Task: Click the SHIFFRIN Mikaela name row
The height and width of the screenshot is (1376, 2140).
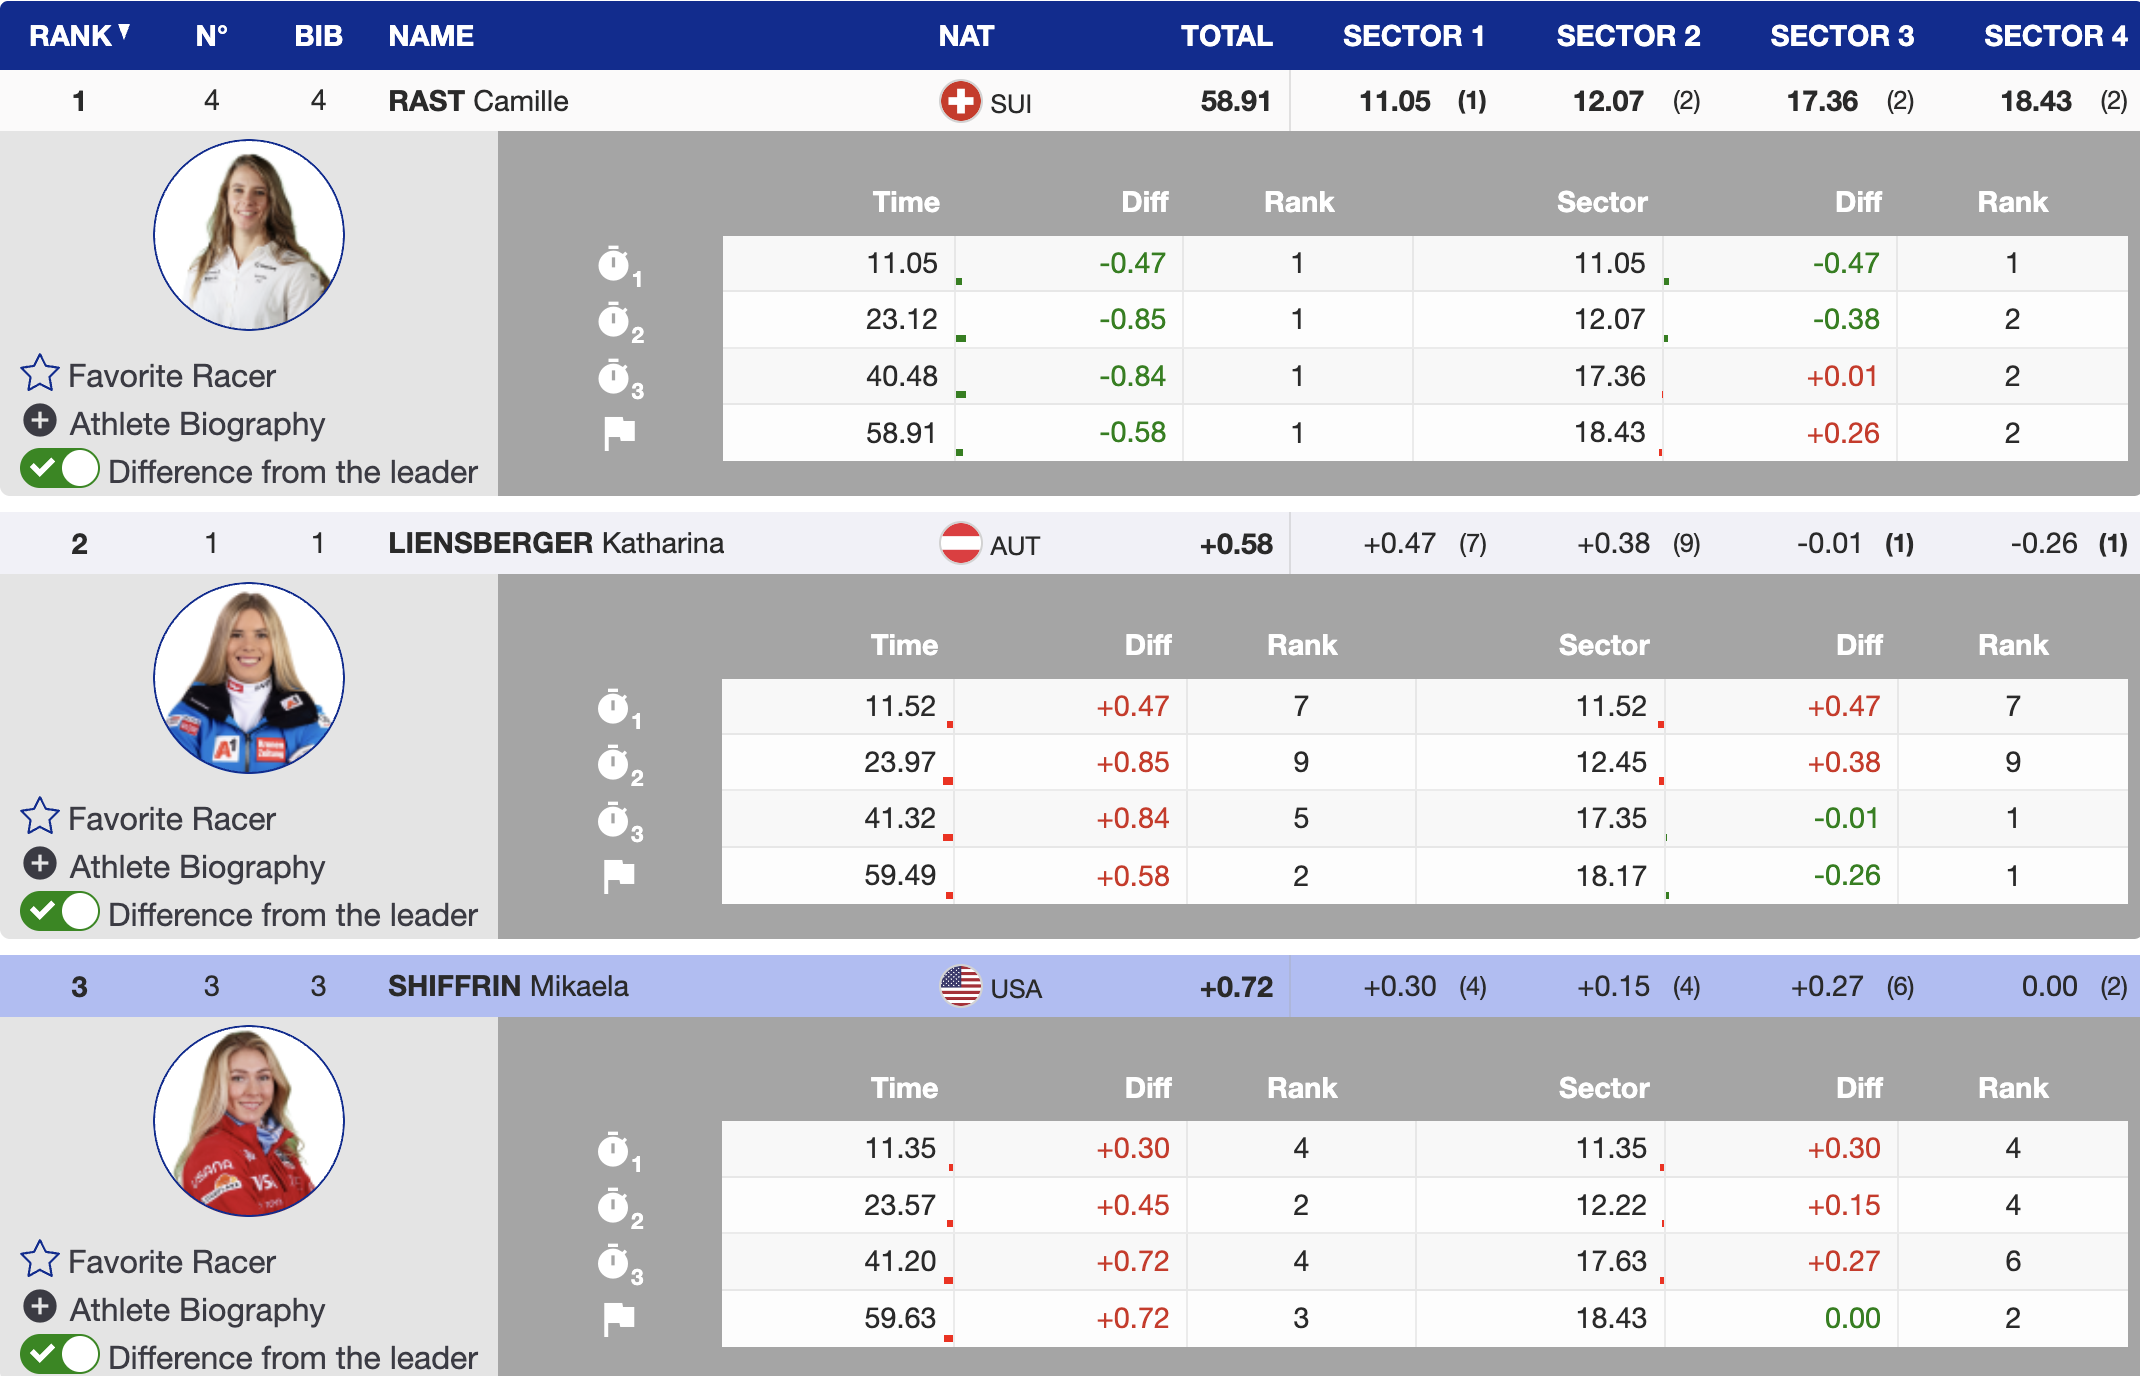Action: point(508,986)
